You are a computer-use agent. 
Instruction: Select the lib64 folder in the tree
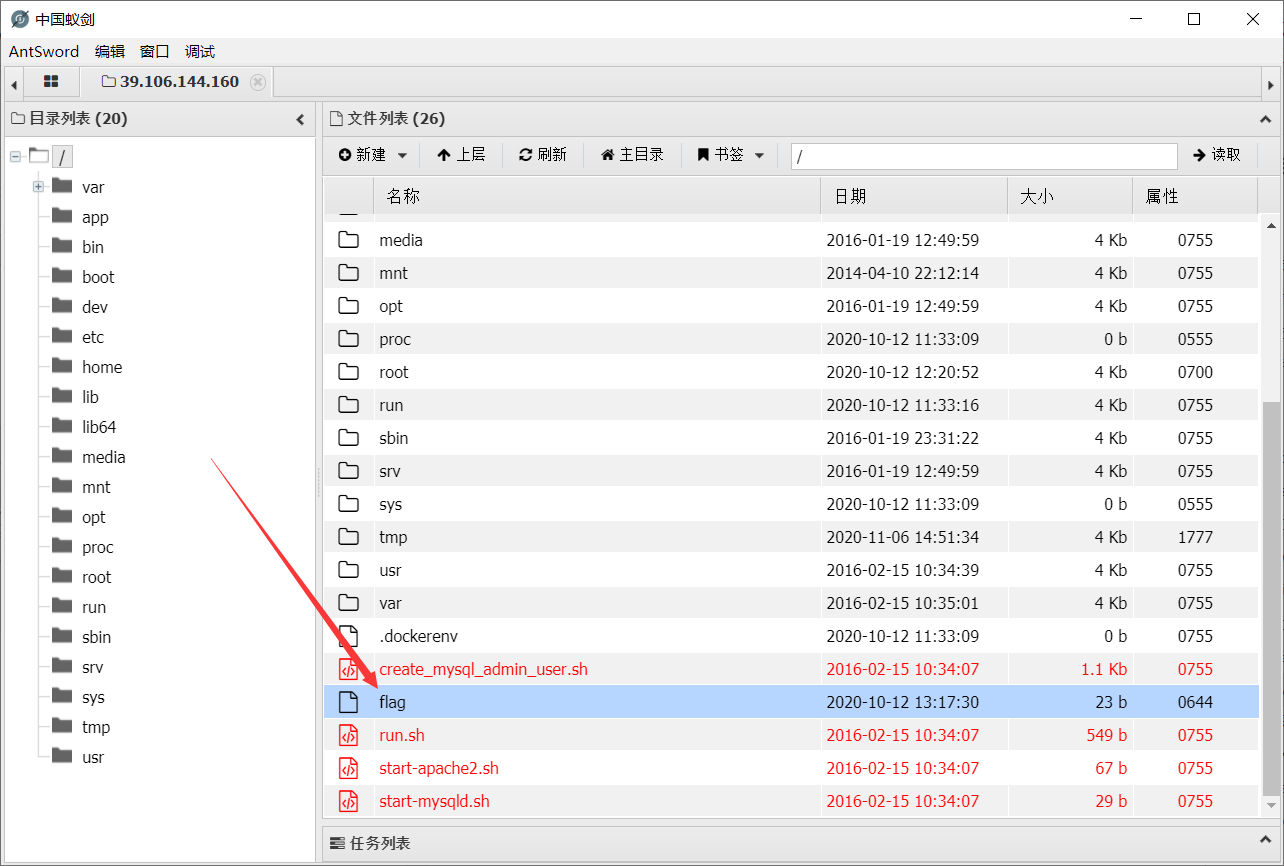[99, 427]
